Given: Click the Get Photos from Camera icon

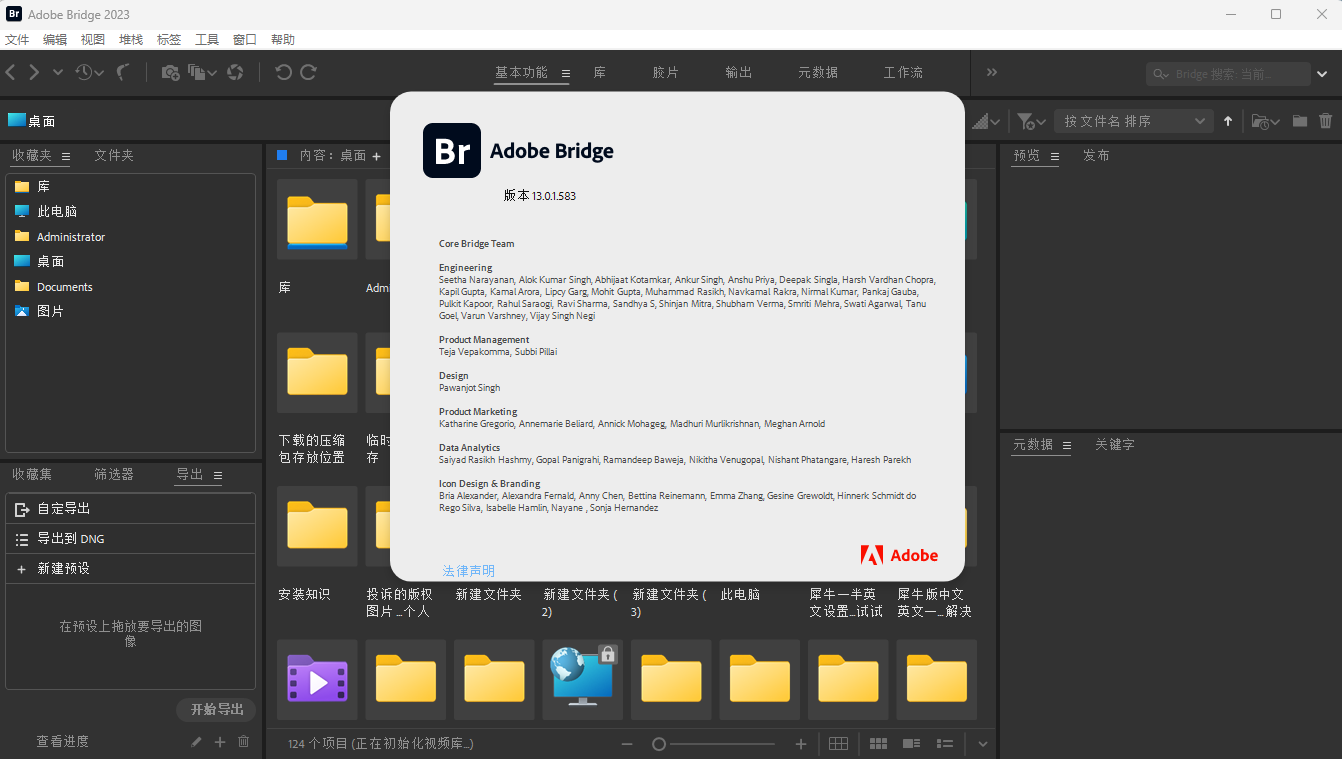Looking at the screenshot, I should [169, 72].
